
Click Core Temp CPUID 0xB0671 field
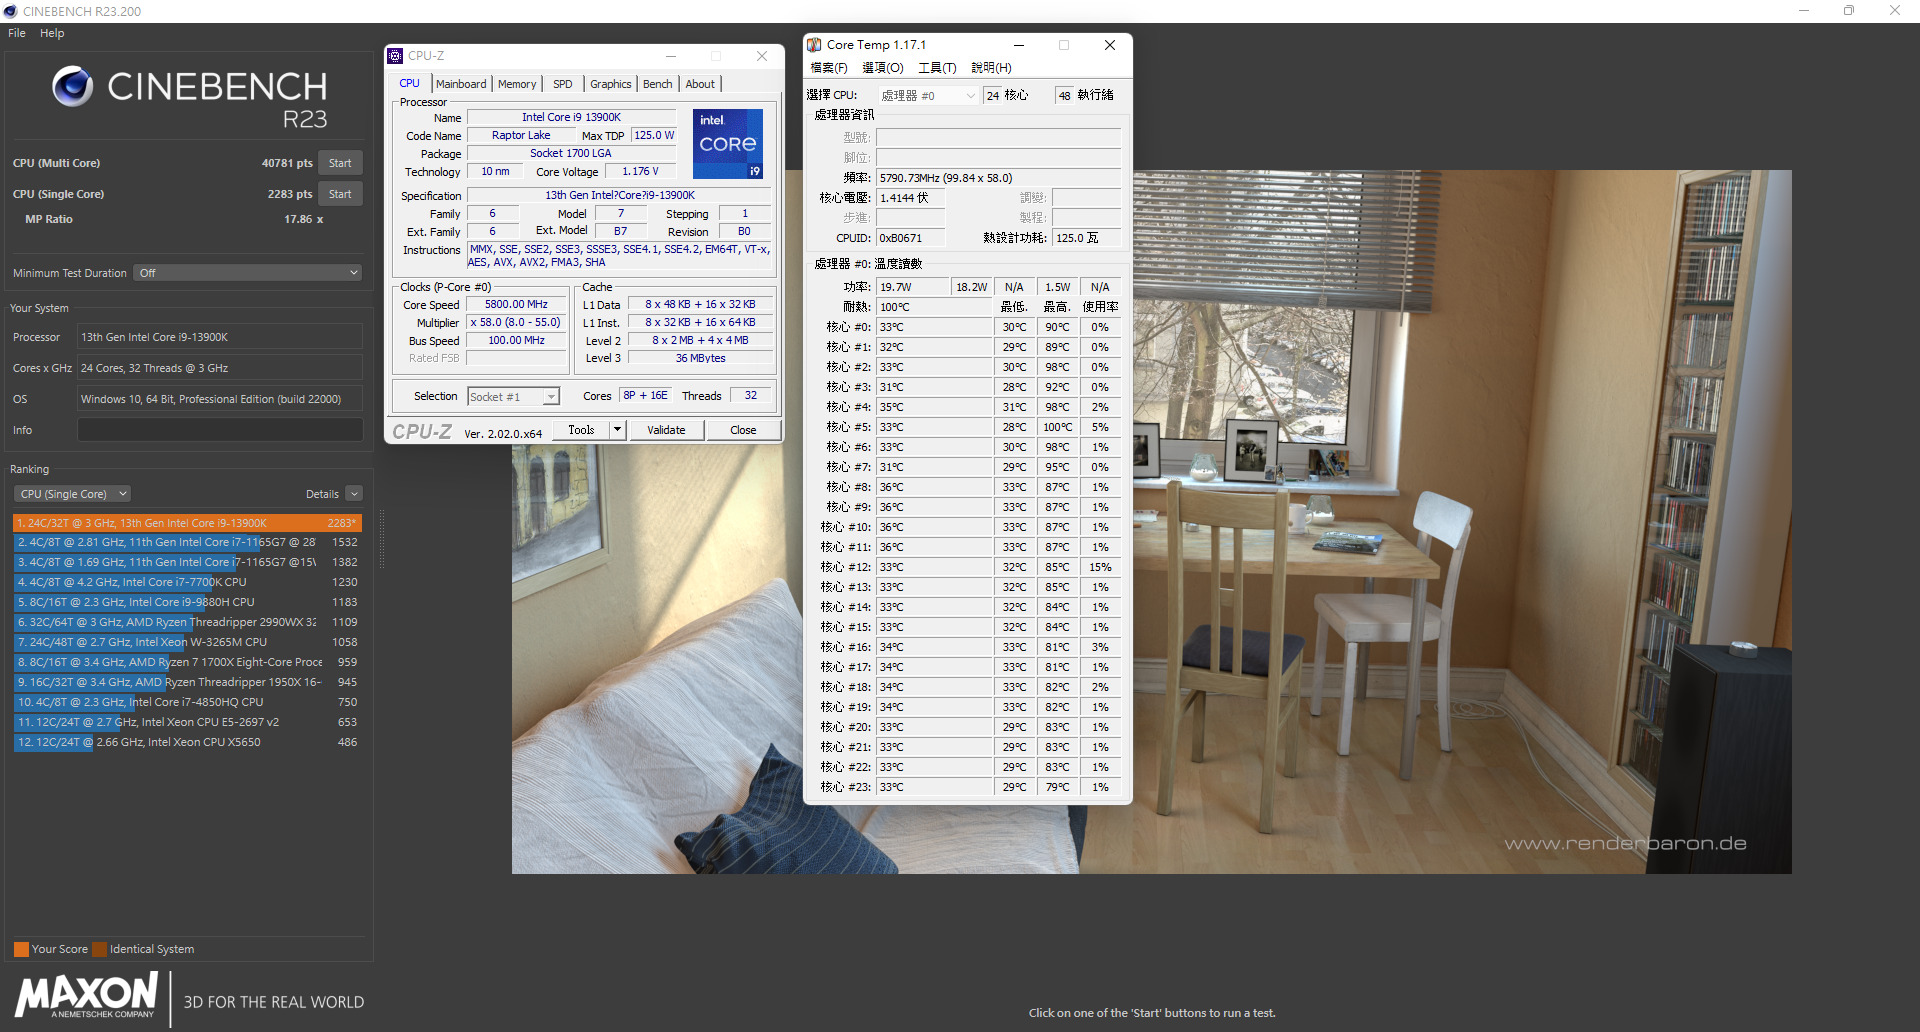[x=911, y=238]
